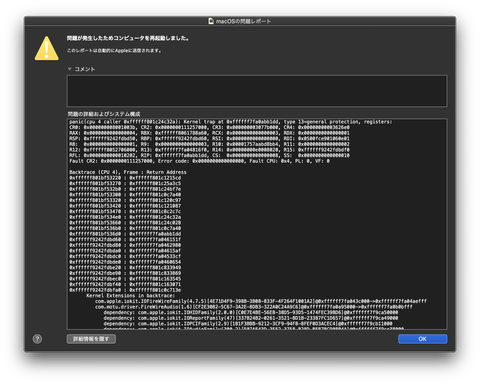Click the document icon in the title bar
Screen dimensions: 480x384
[211, 21]
